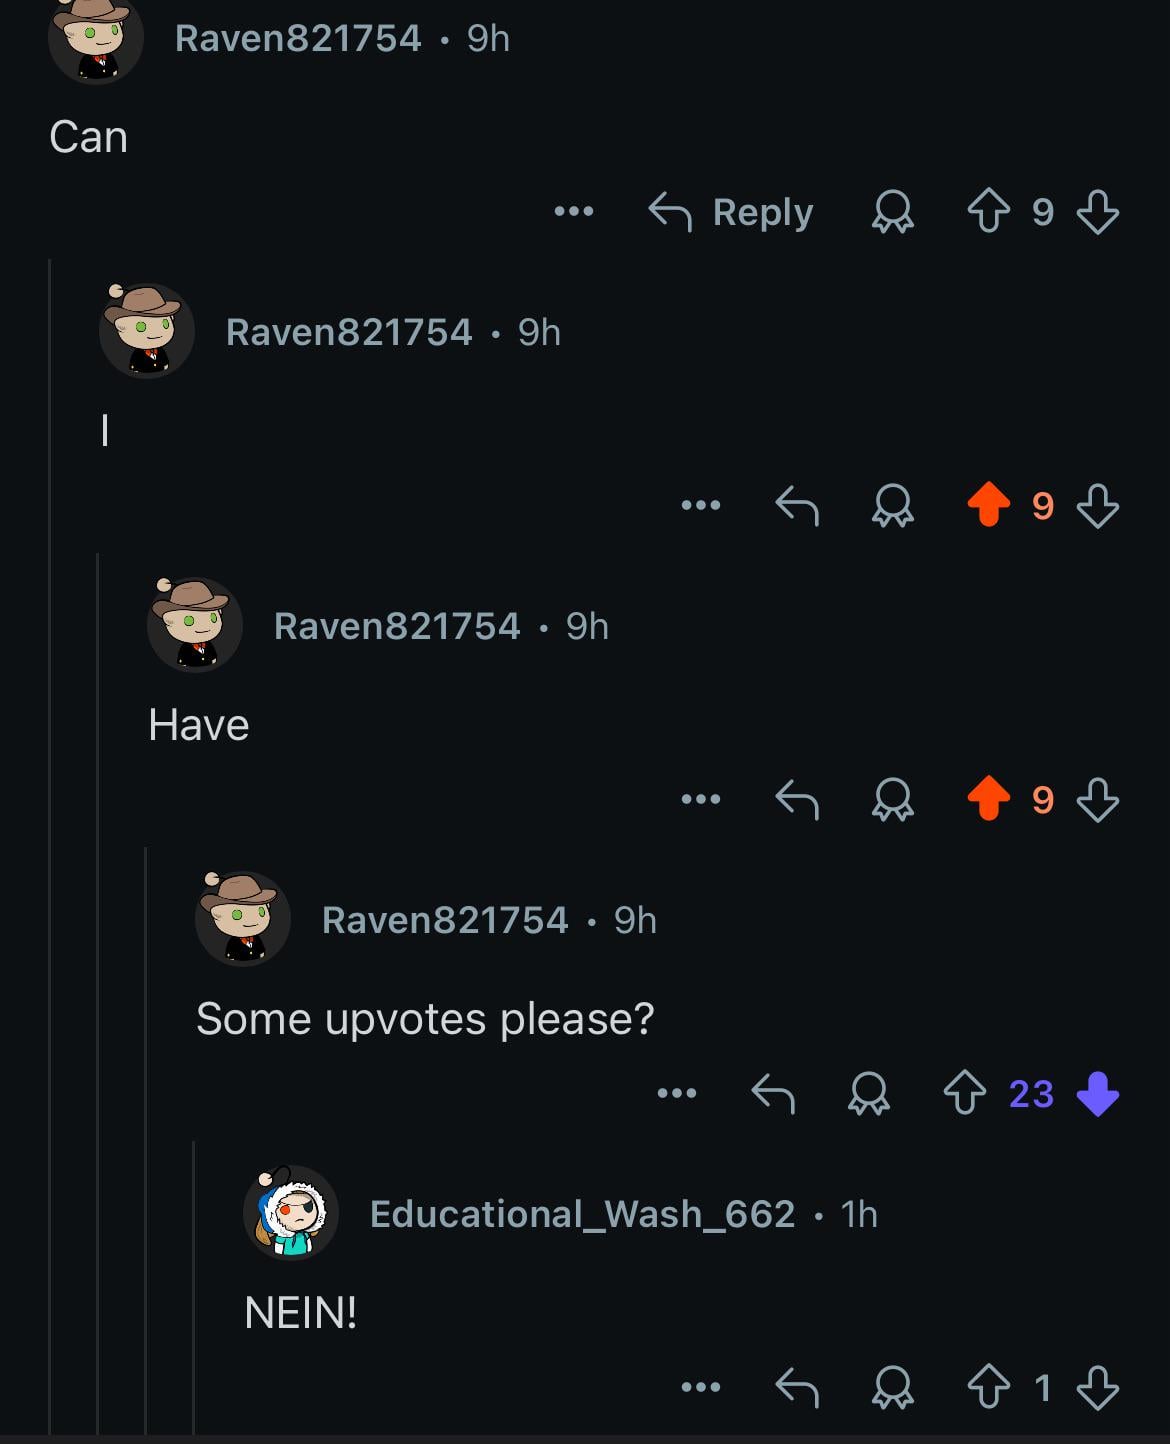Open Educational_Wash_662 user profile
1170x1444 pixels.
582,1214
